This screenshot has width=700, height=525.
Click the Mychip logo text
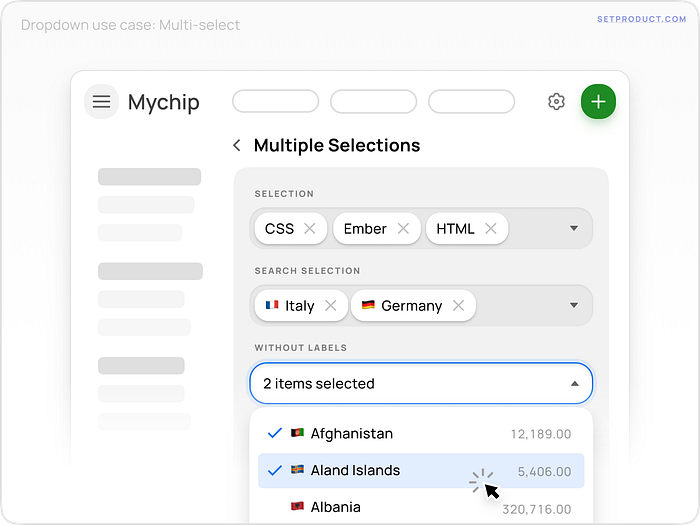pyautogui.click(x=163, y=102)
